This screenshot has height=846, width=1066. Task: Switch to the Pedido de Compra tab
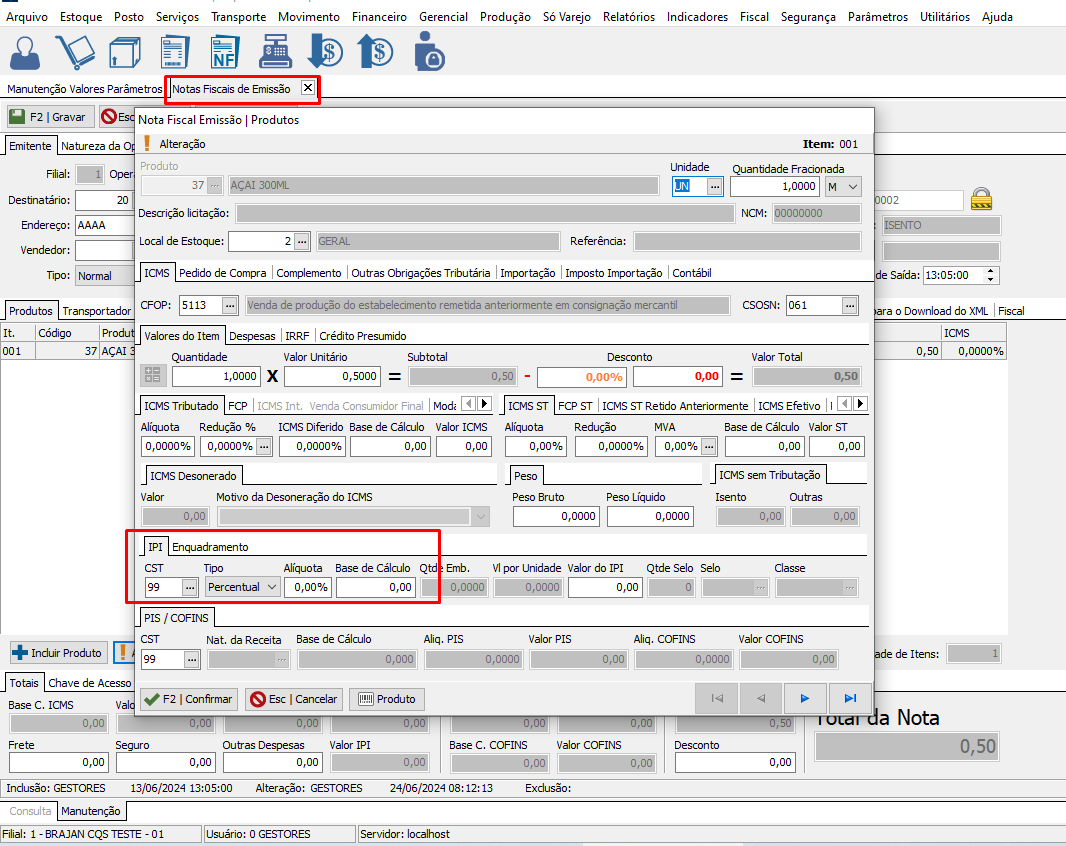click(x=222, y=273)
